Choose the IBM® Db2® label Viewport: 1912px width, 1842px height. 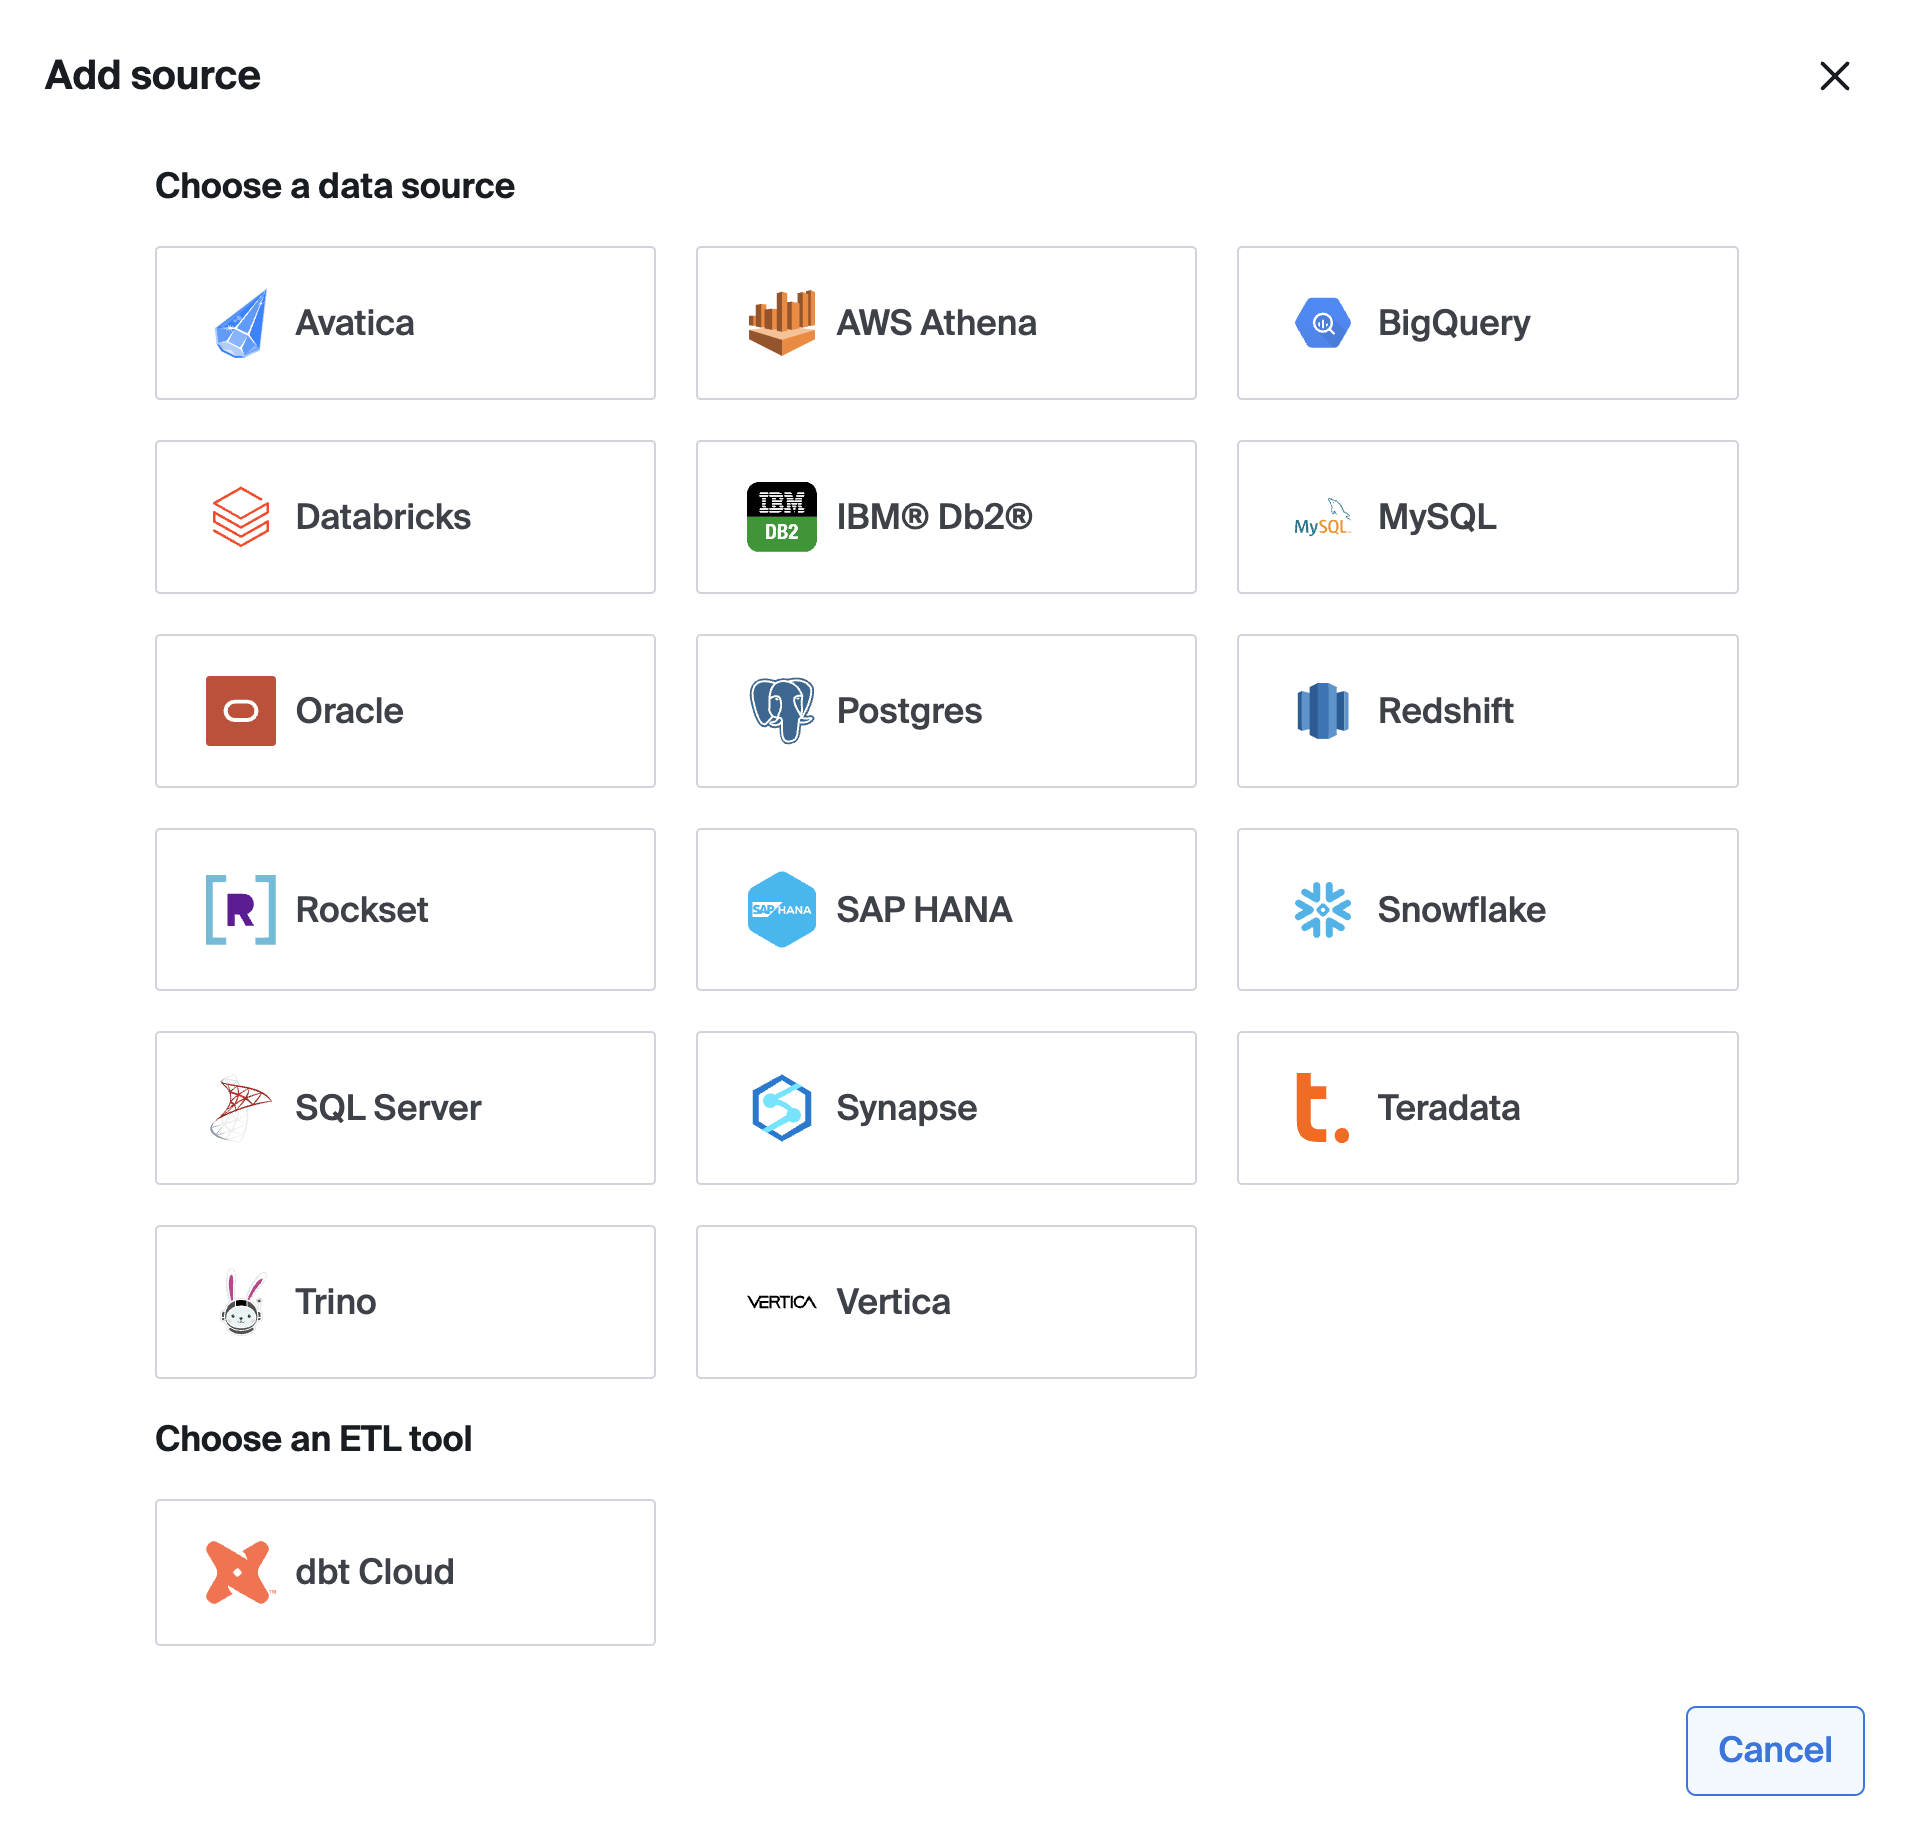click(934, 517)
